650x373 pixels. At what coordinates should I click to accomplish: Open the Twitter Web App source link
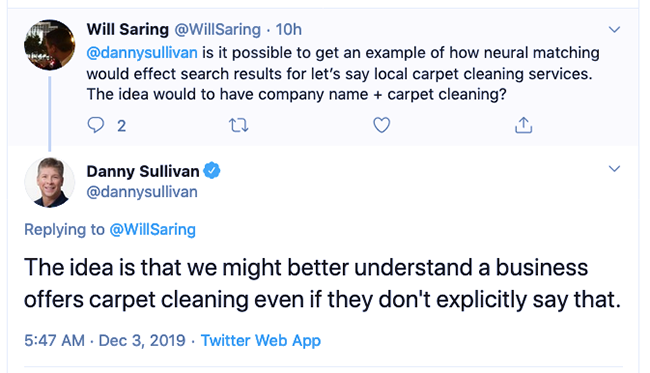[261, 340]
